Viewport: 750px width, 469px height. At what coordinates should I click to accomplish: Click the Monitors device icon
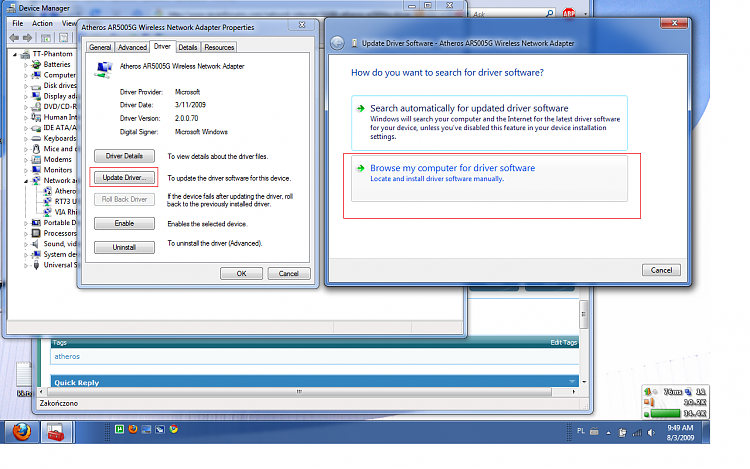(36, 170)
